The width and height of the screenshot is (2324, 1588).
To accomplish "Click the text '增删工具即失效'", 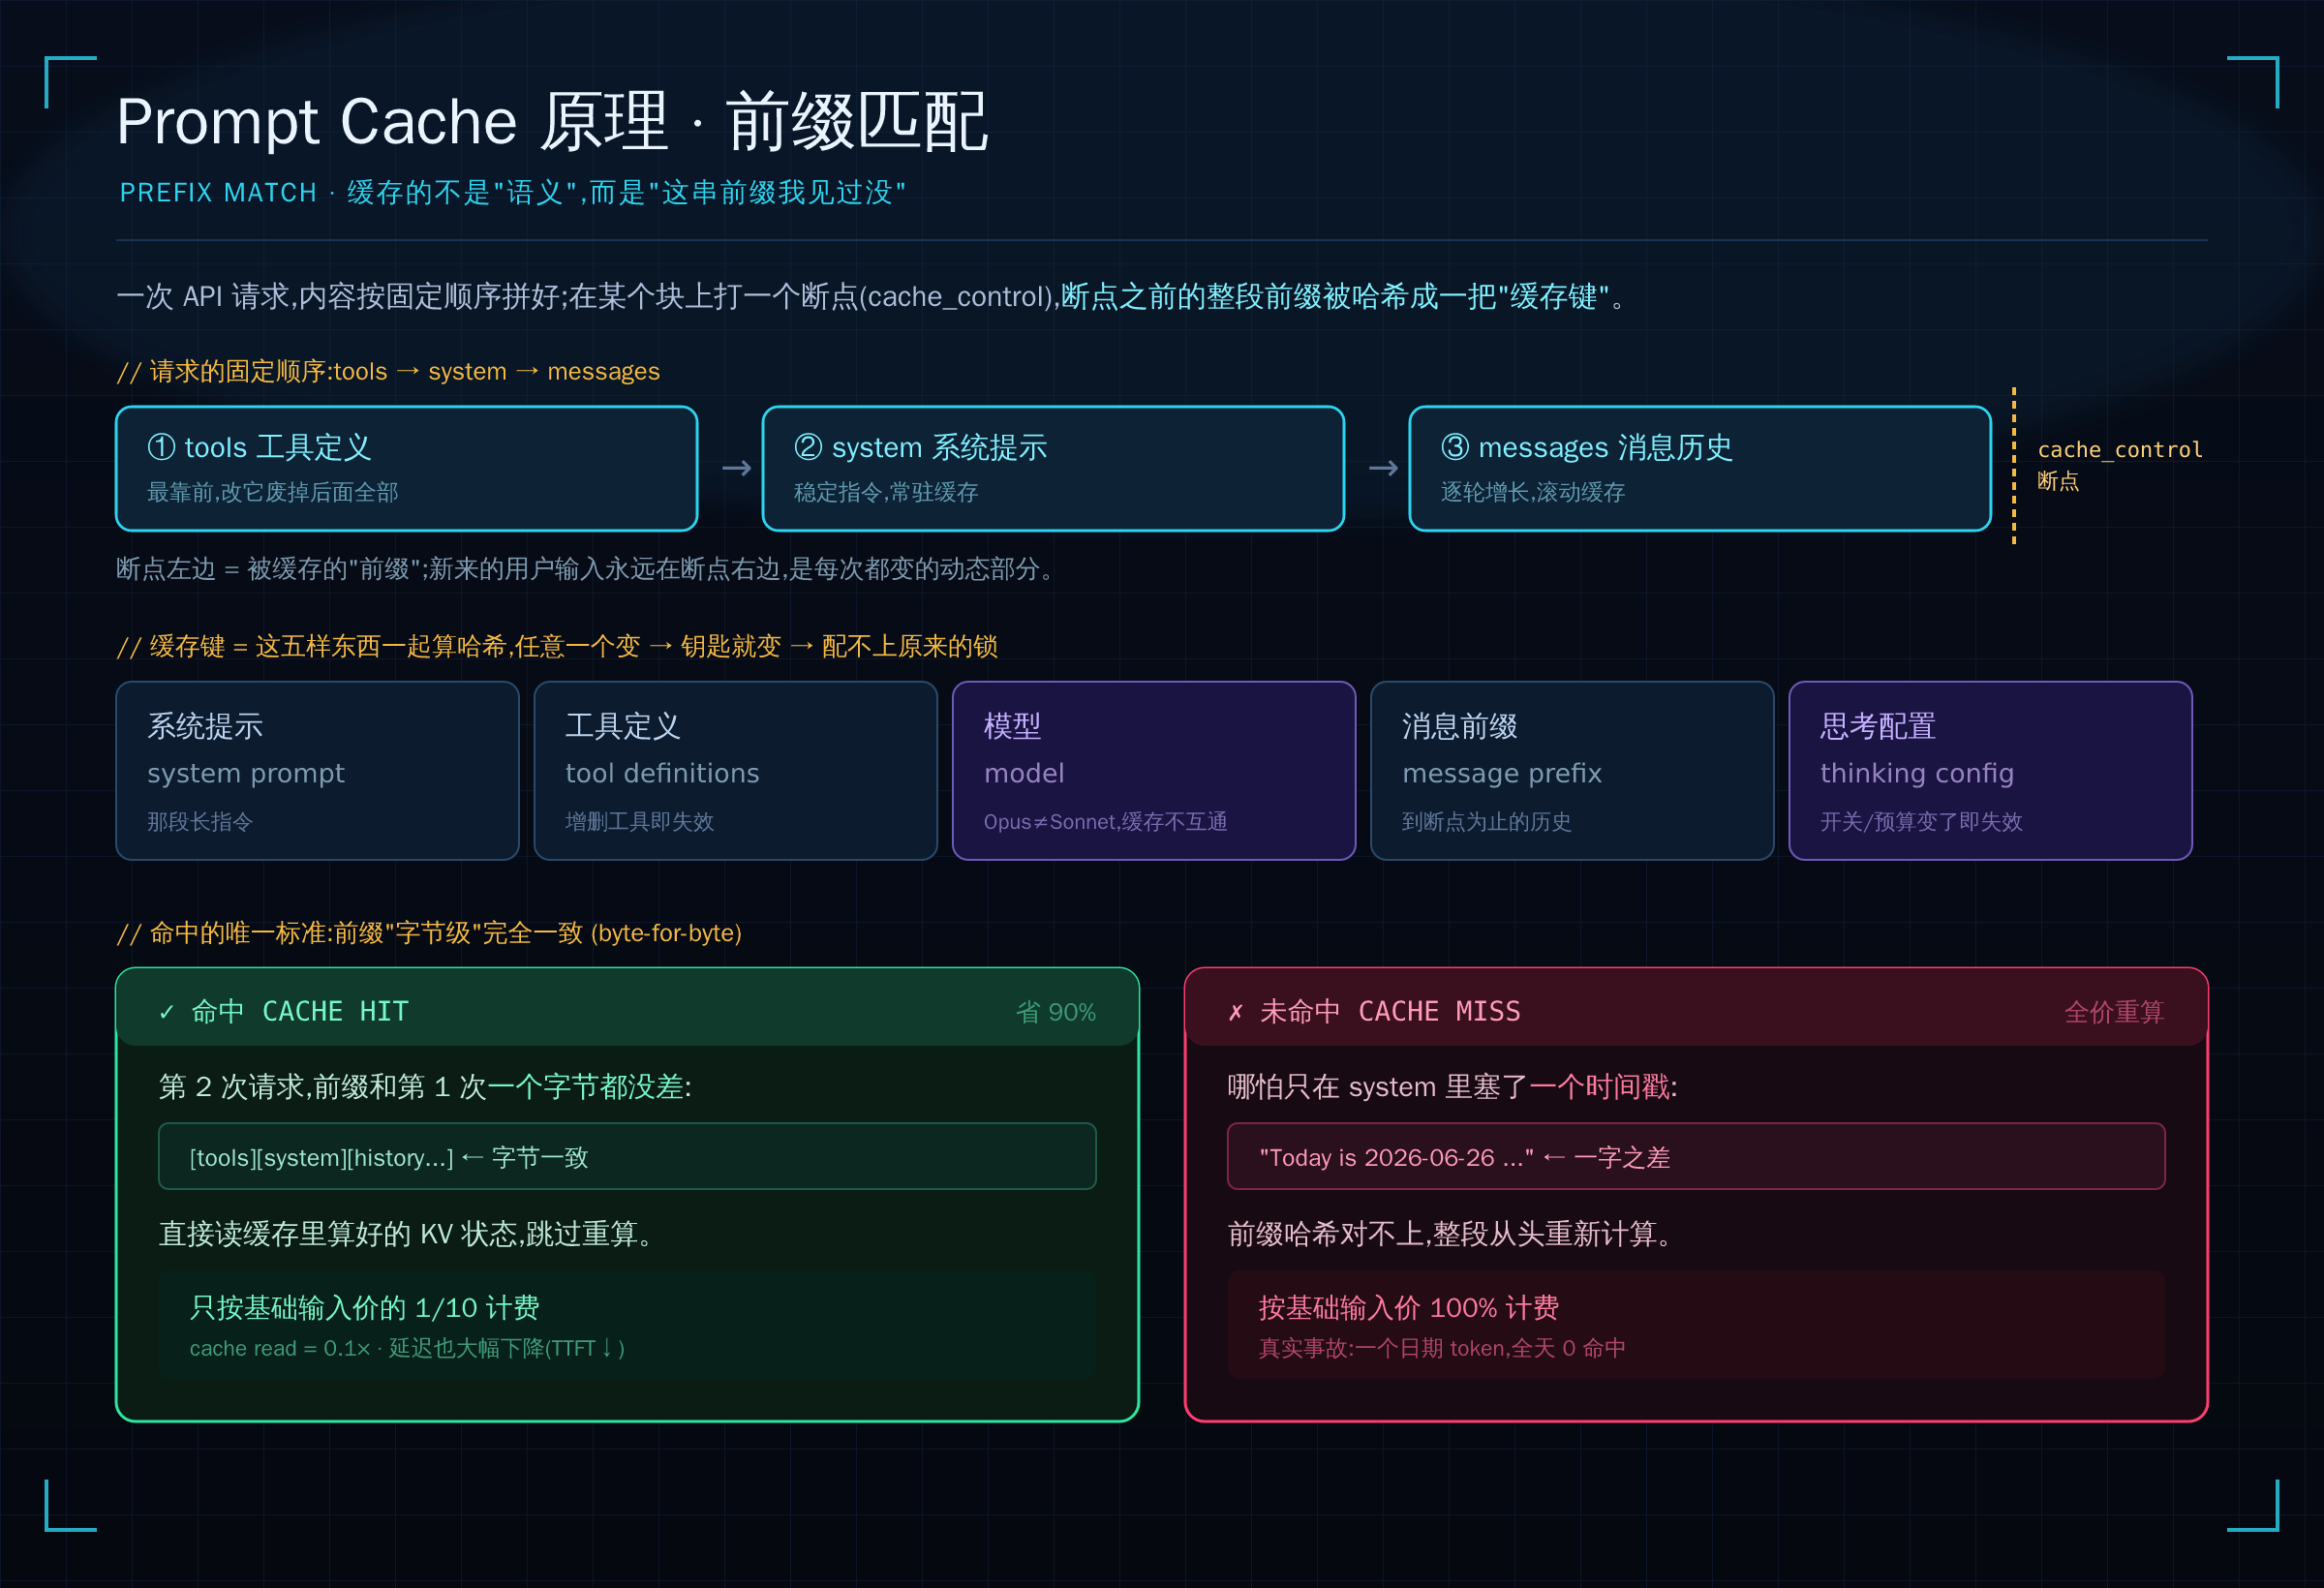I will click(x=639, y=822).
